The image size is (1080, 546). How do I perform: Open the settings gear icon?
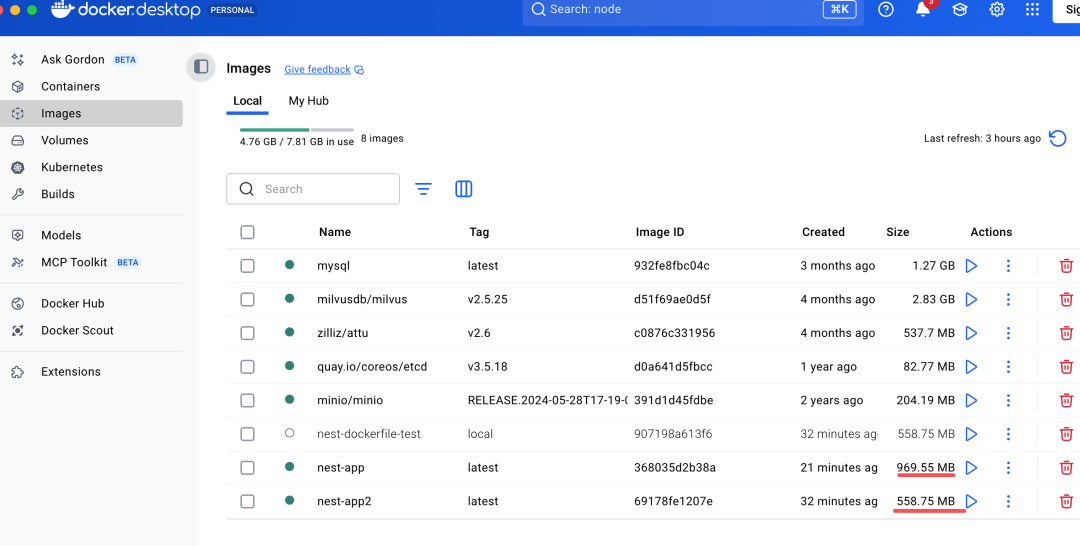997,10
